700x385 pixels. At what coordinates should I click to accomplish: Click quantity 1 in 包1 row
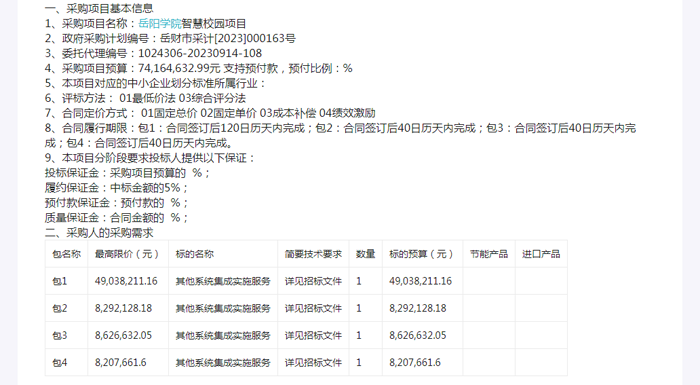[x=359, y=281]
